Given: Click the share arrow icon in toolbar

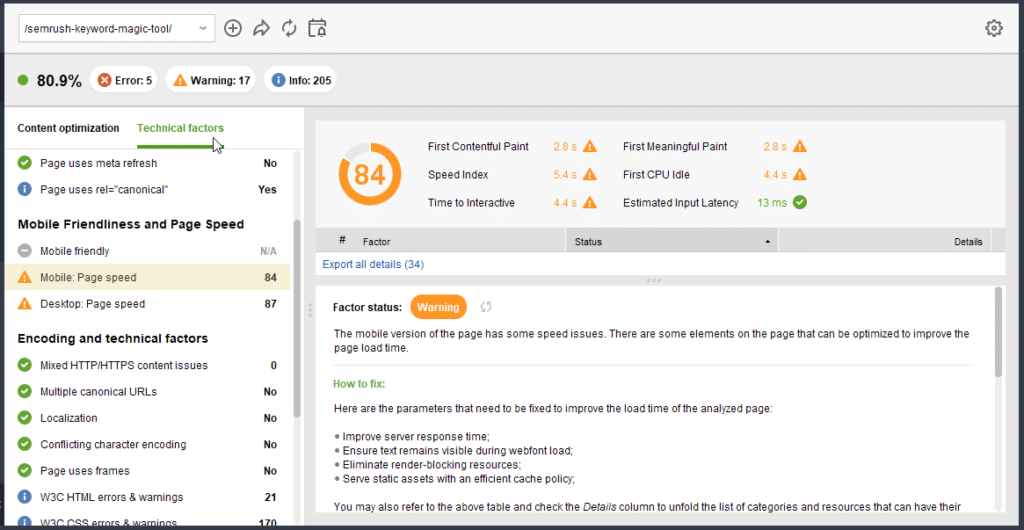Looking at the screenshot, I should tap(261, 28).
